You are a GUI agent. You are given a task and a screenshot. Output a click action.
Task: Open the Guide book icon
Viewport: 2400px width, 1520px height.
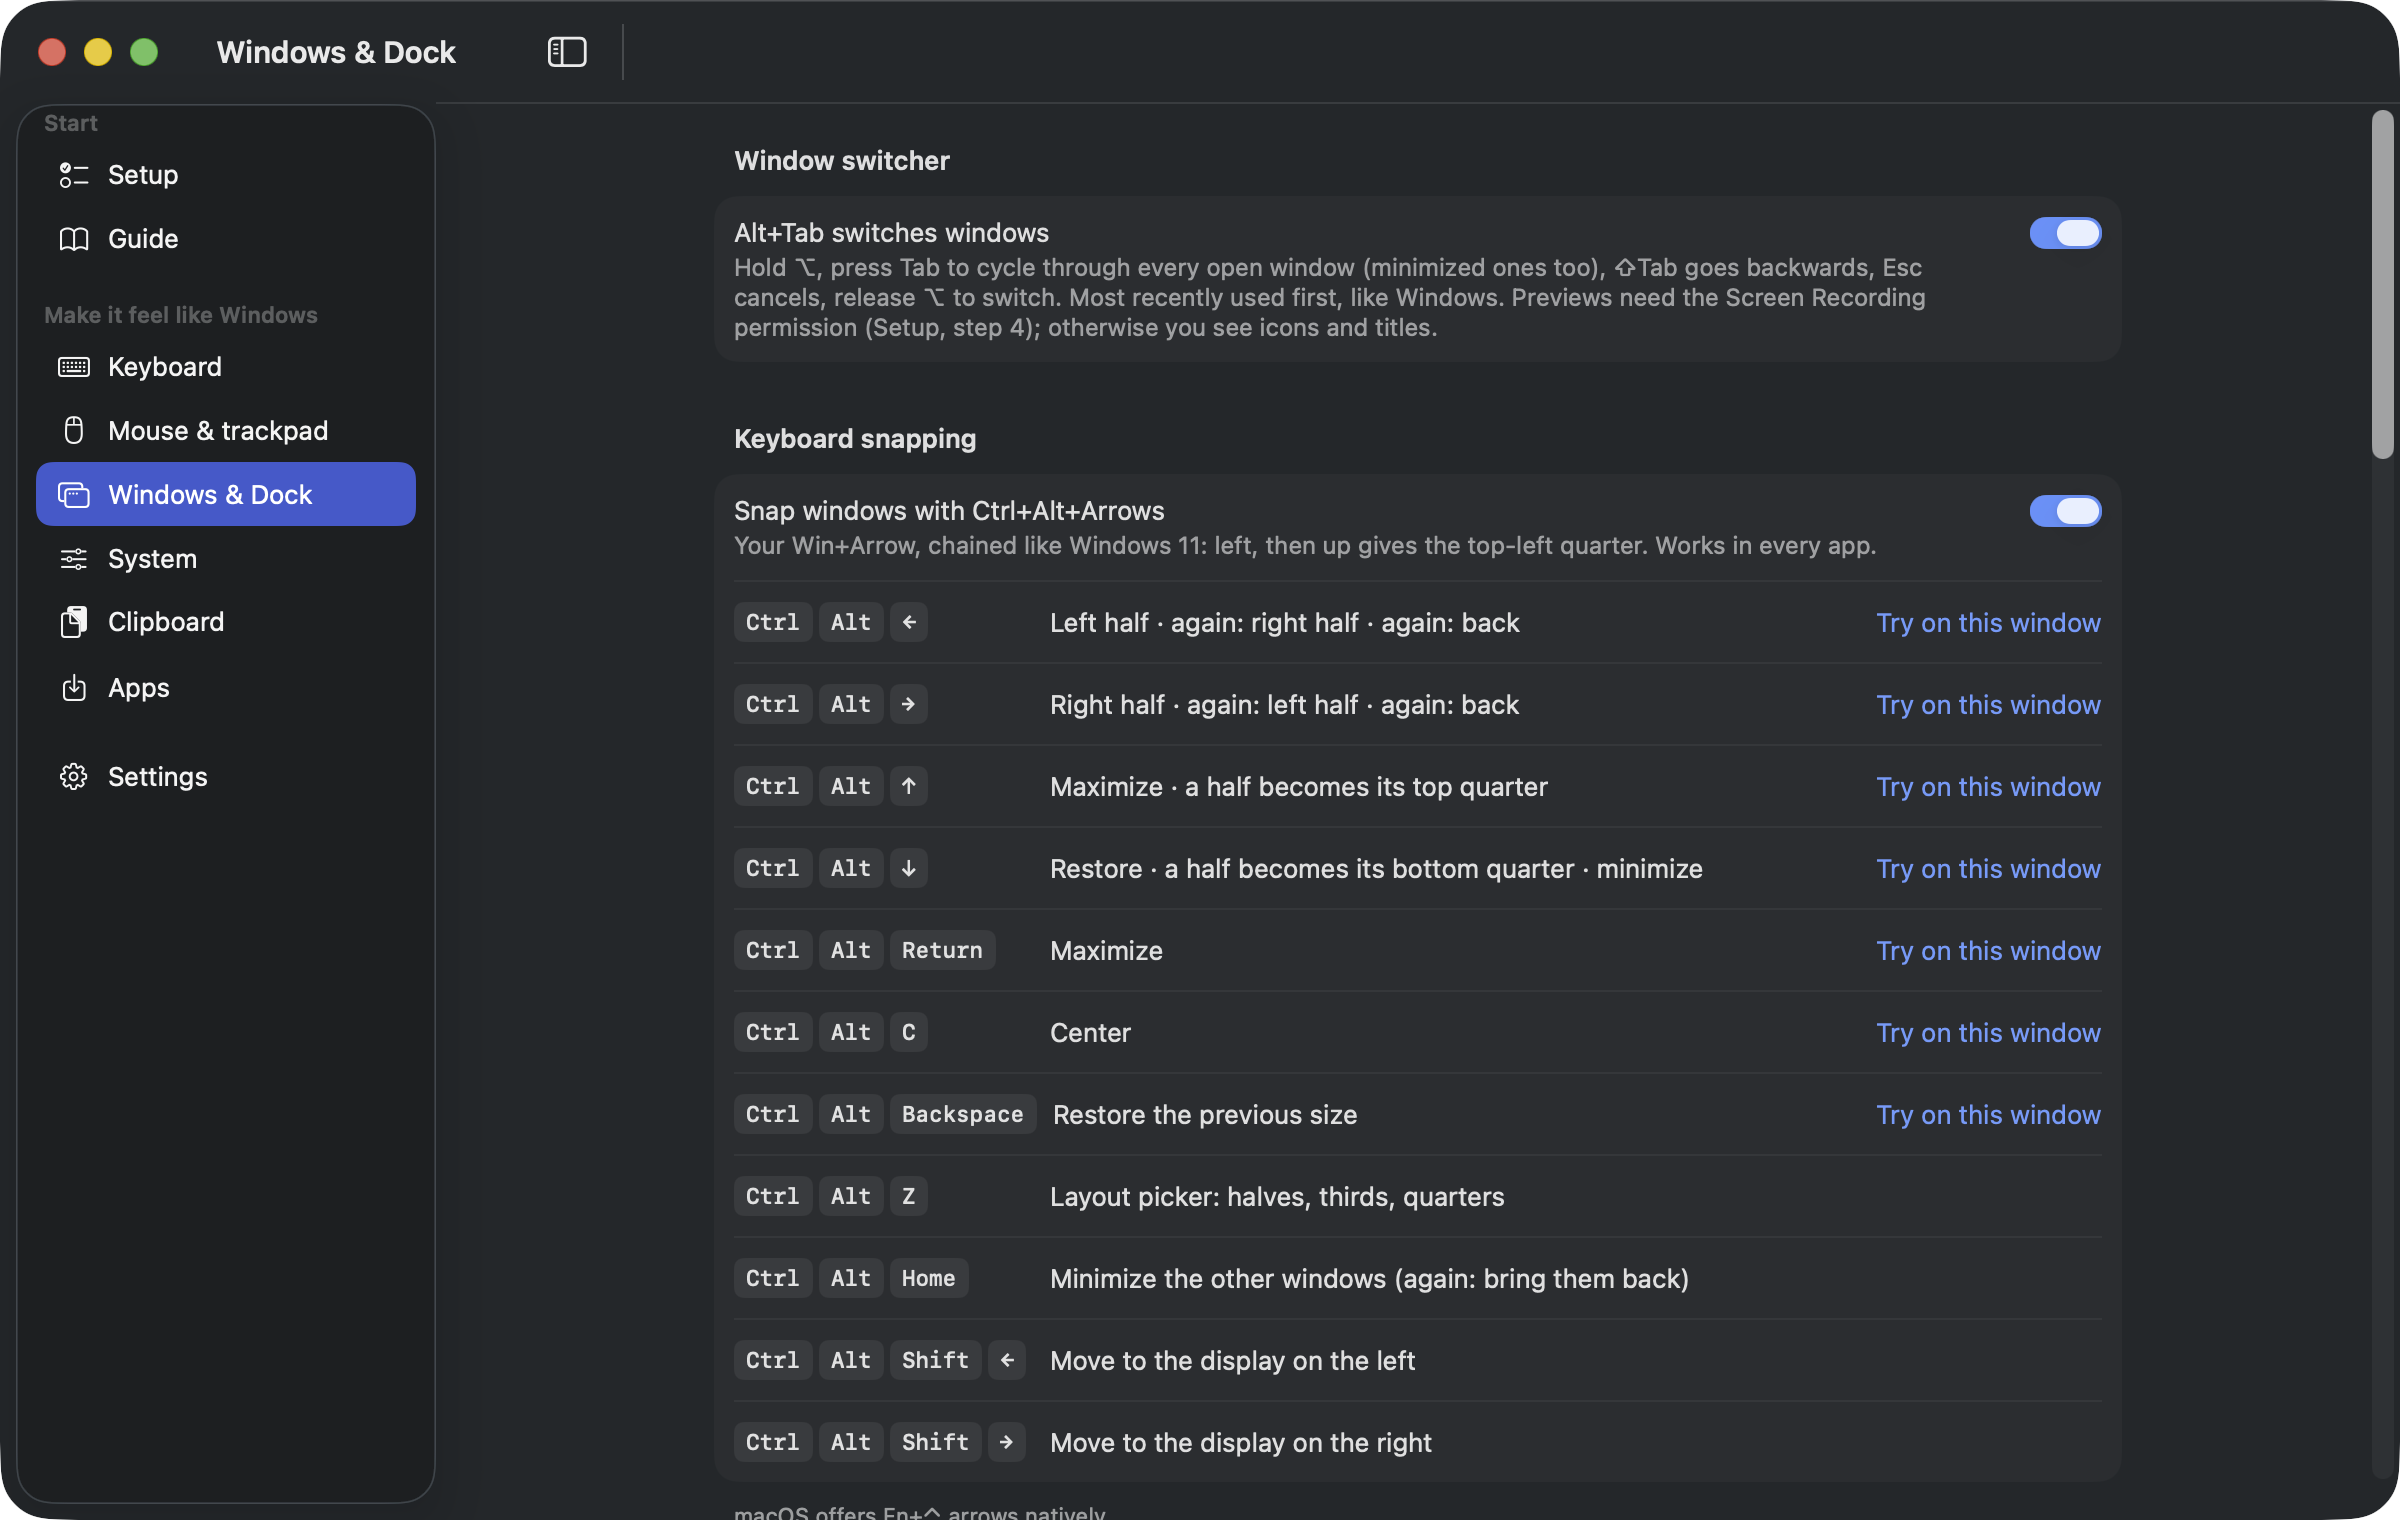point(74,239)
